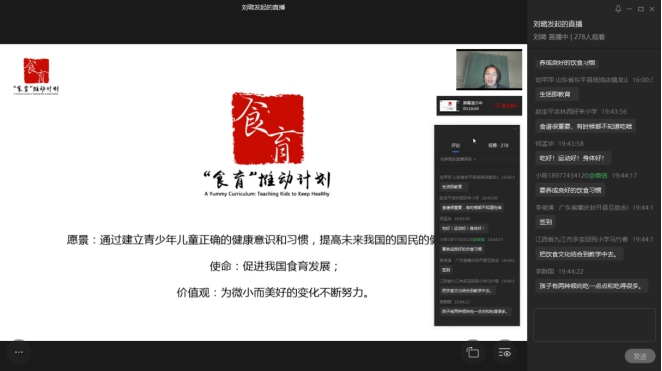Minimize the floating comment panel
The image size is (662, 371).
tap(515, 128)
